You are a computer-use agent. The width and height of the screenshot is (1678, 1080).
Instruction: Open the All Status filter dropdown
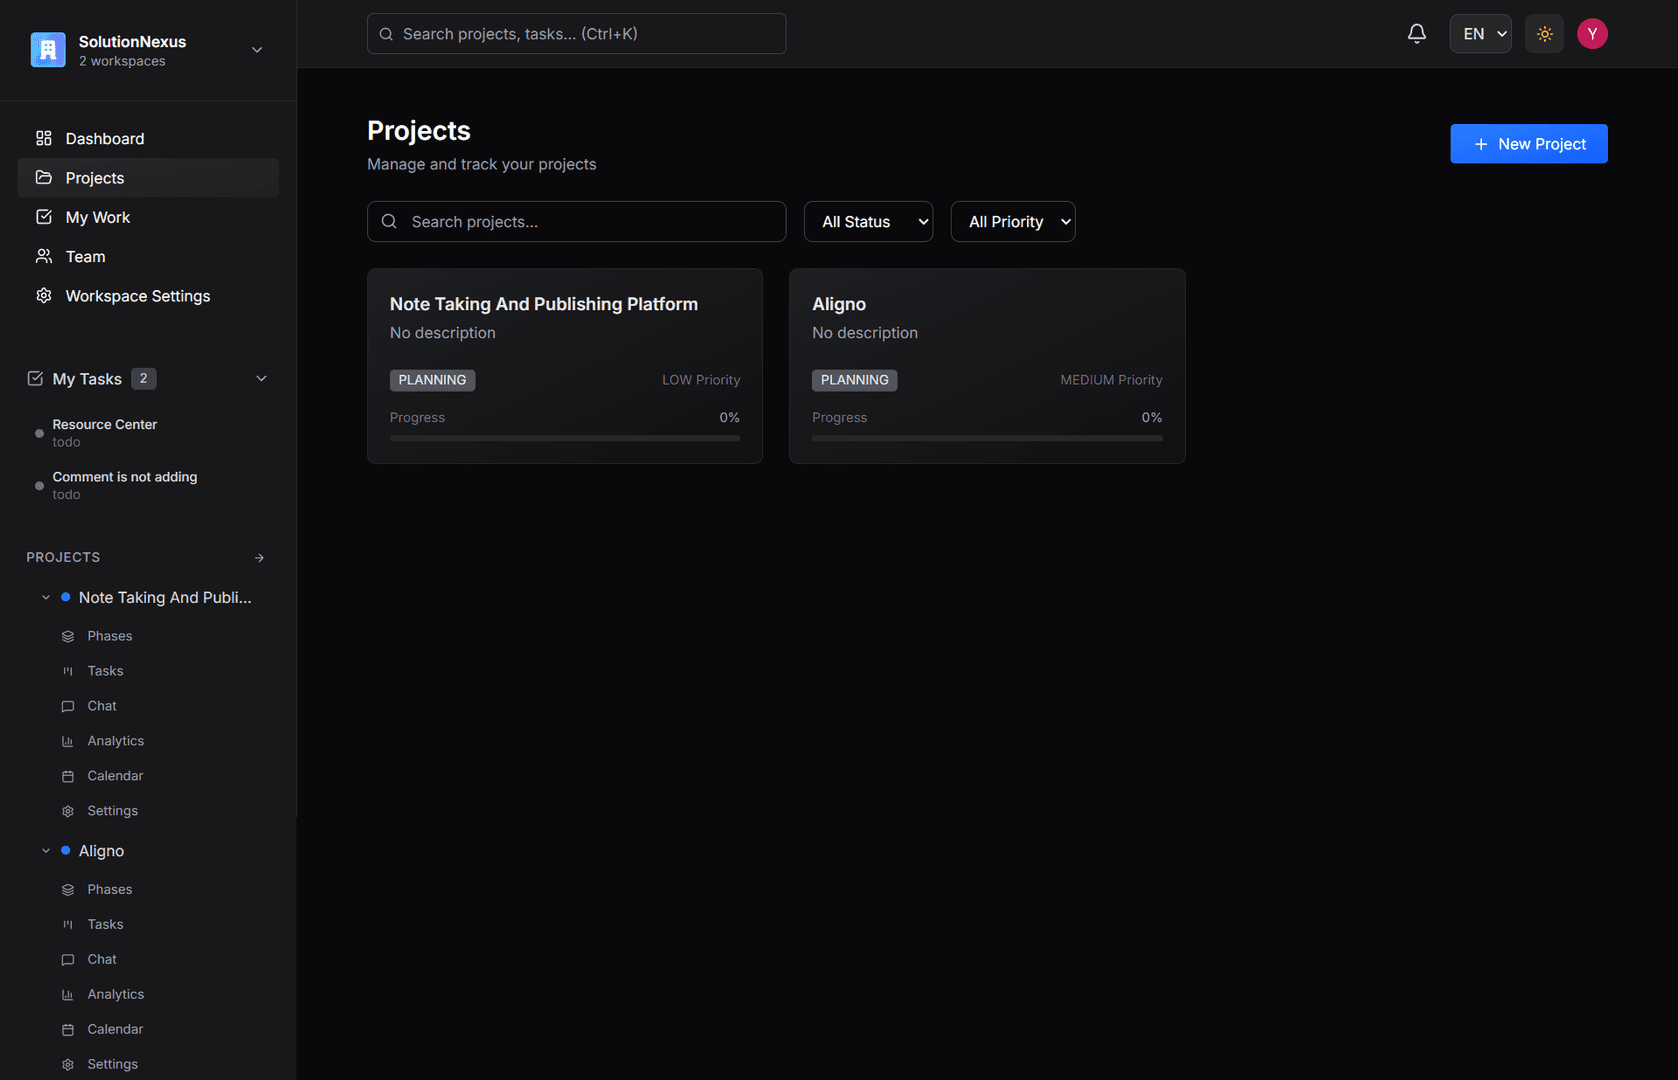click(x=868, y=222)
